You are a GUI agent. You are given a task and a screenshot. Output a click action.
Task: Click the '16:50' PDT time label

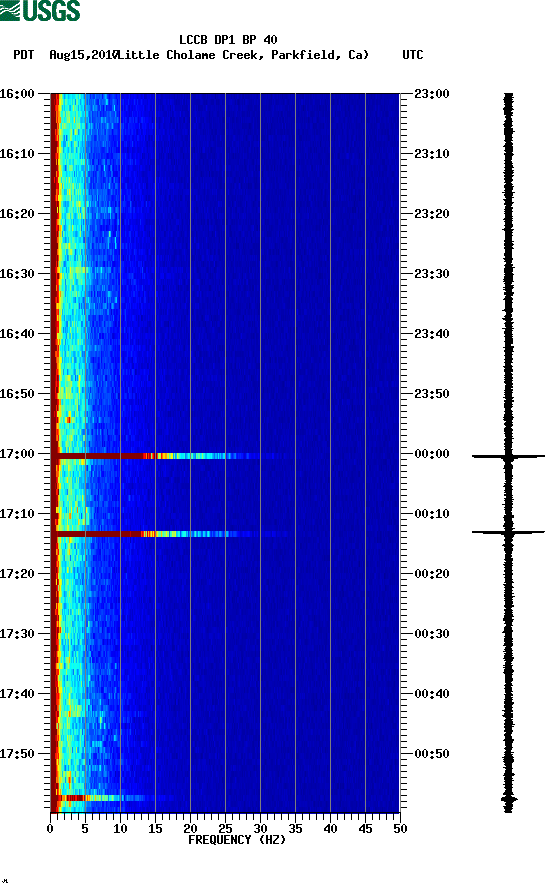point(17,394)
